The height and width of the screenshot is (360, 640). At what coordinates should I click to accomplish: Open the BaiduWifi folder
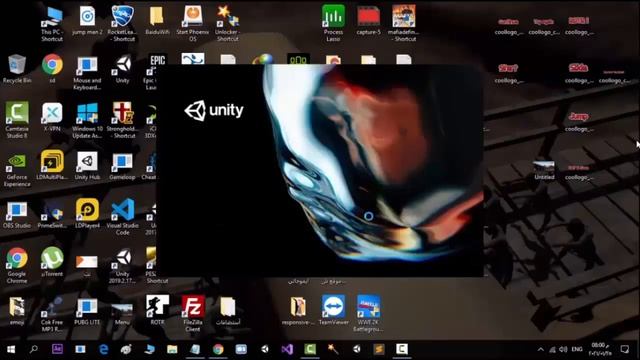(157, 20)
